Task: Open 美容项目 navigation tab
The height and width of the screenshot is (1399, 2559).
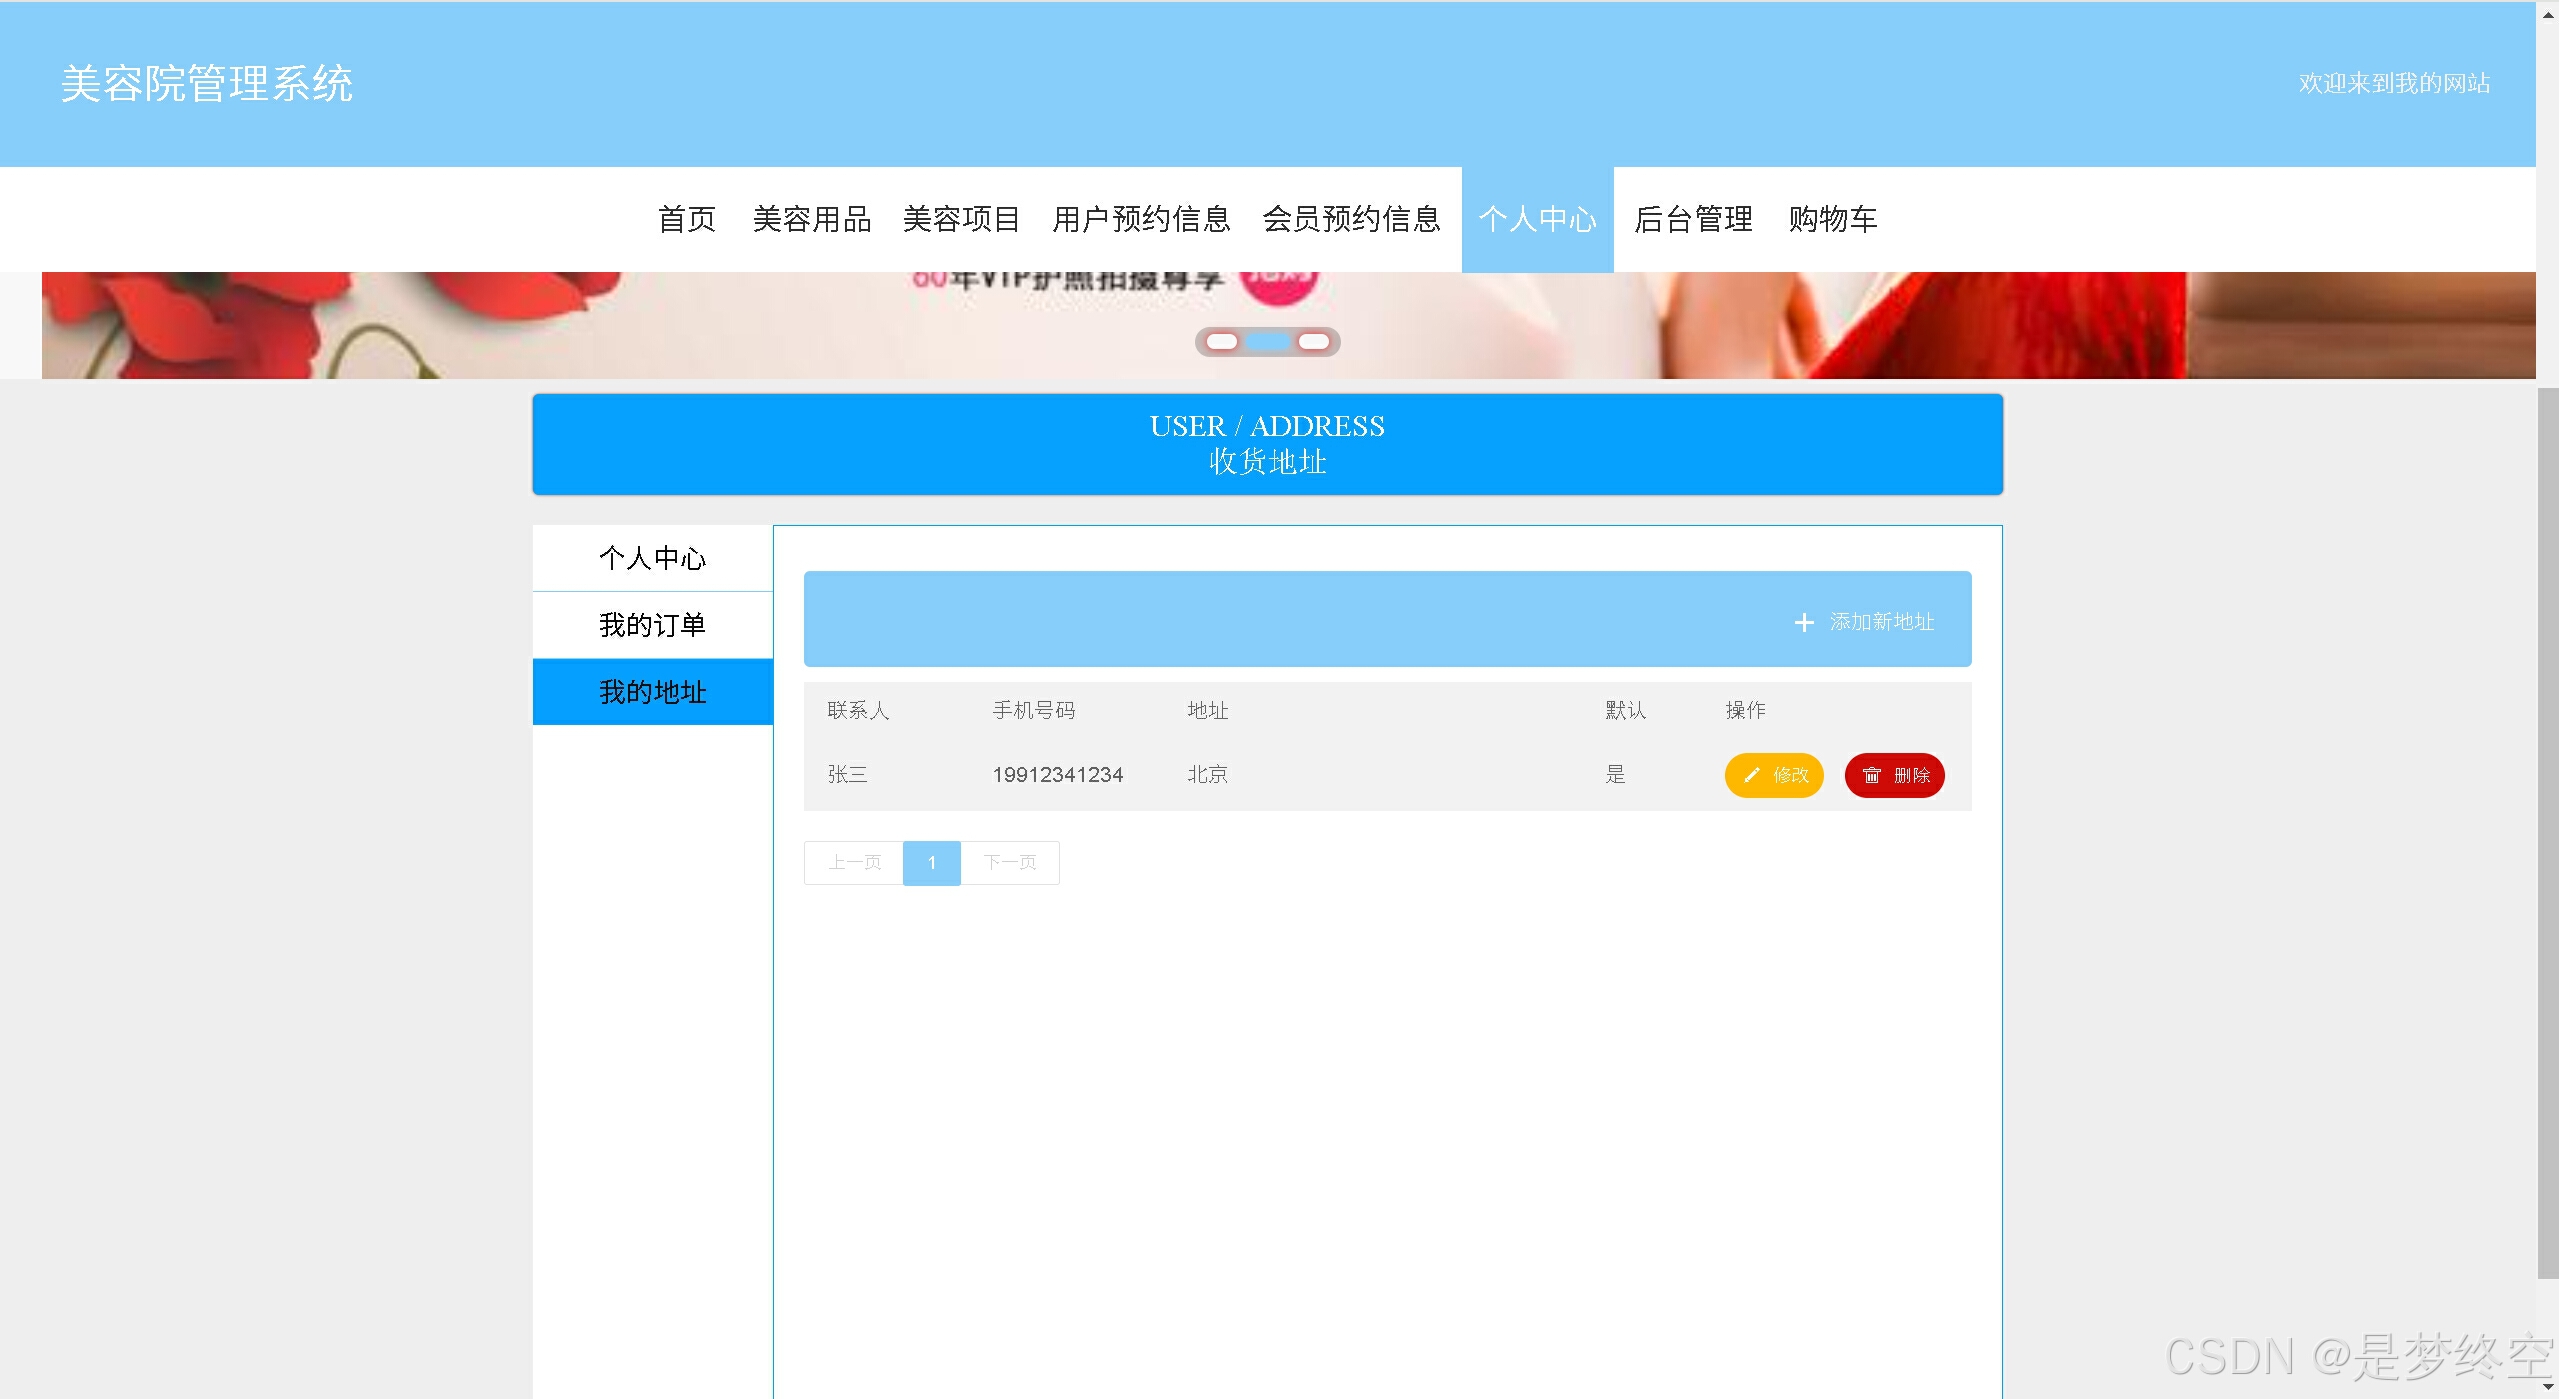Action: pos(961,219)
